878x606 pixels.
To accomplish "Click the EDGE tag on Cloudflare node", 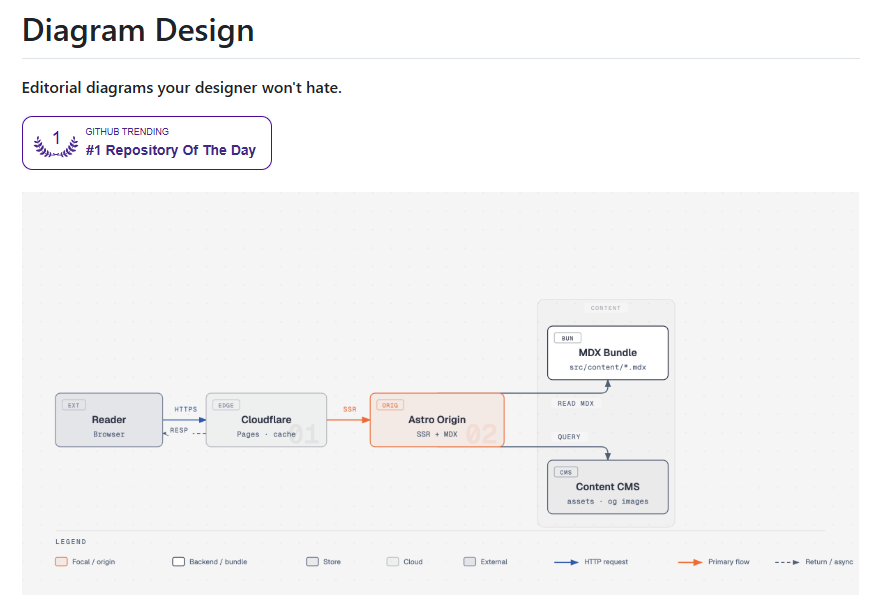I will (226, 405).
